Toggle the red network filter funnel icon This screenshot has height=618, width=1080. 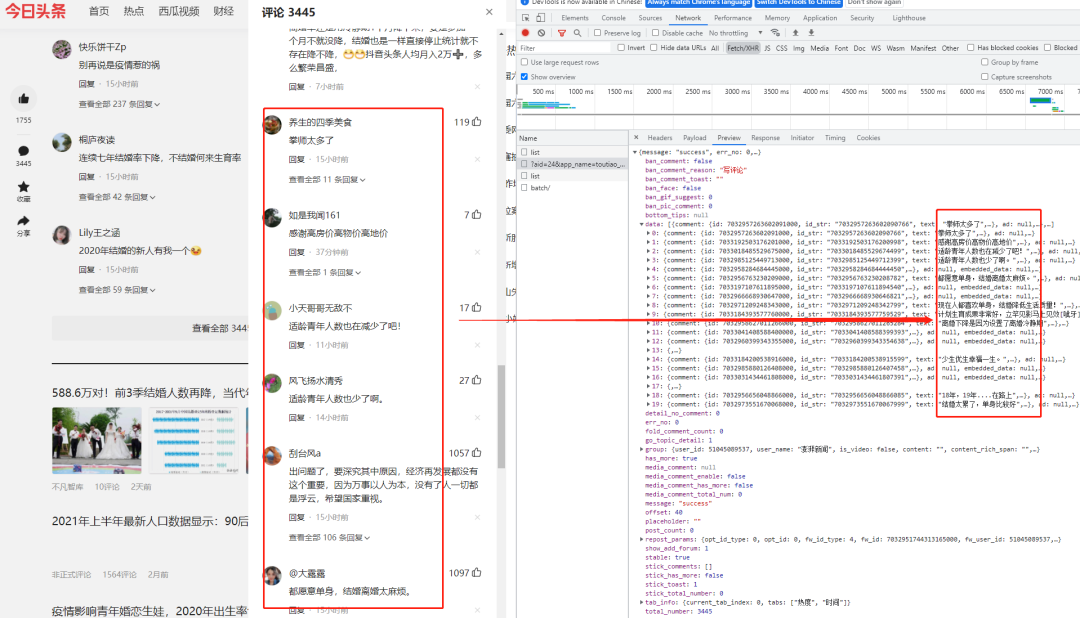pyautogui.click(x=562, y=33)
